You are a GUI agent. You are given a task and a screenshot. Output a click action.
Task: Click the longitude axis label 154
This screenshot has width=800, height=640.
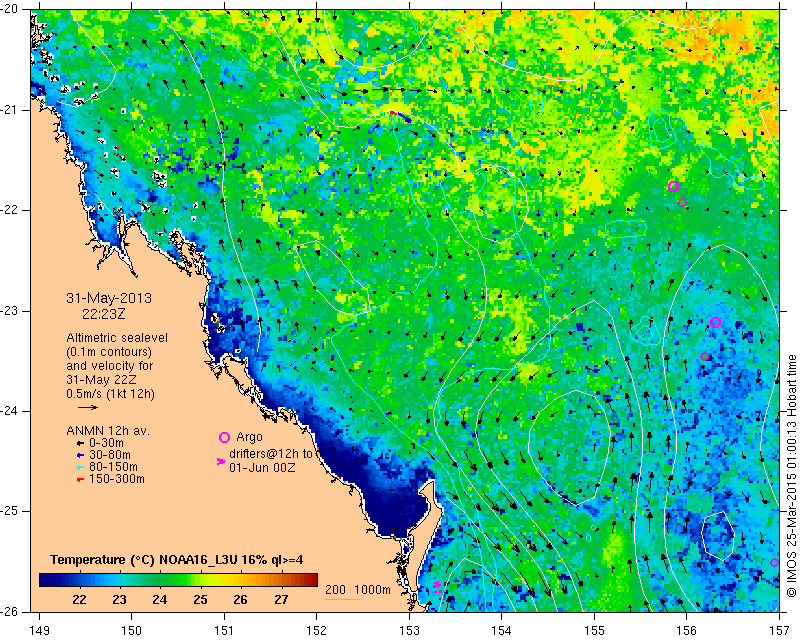pos(502,631)
